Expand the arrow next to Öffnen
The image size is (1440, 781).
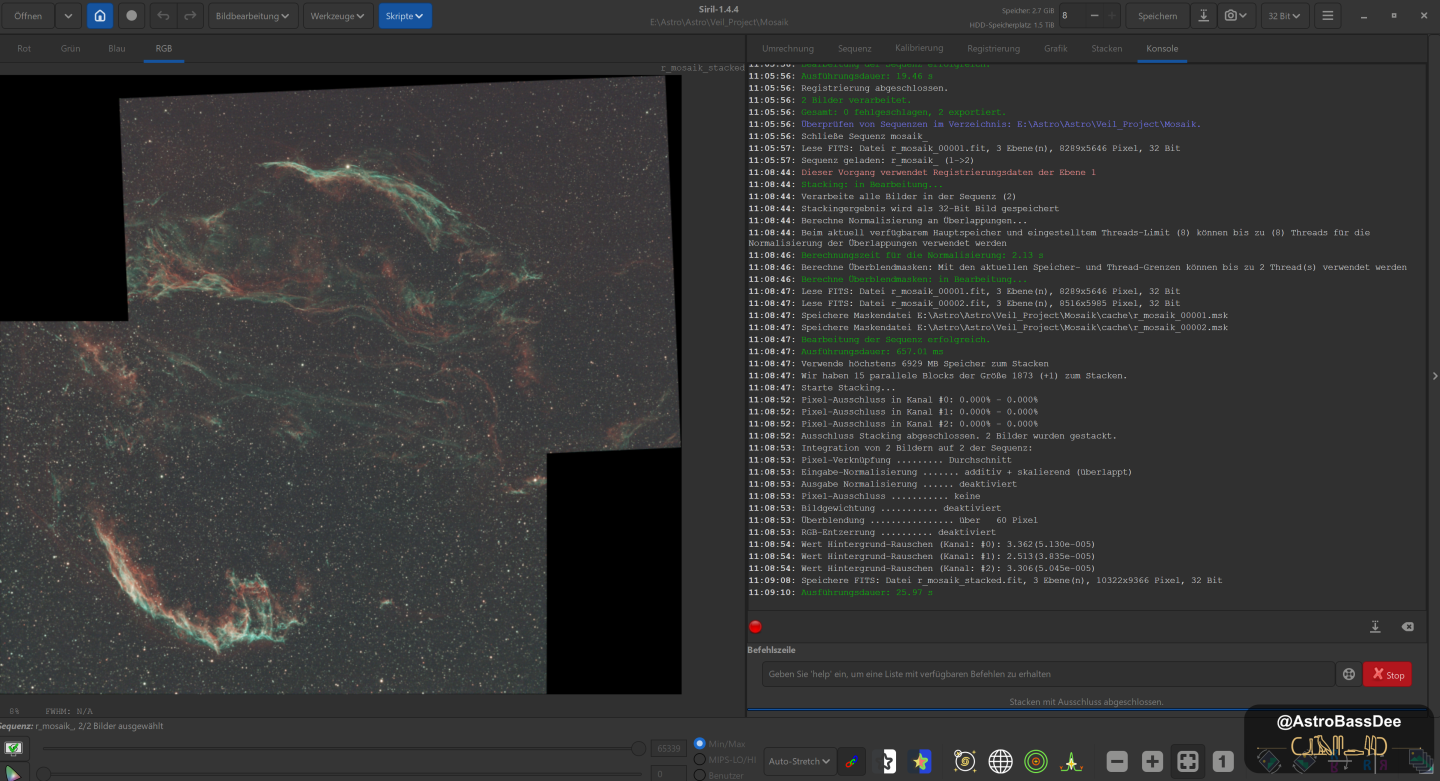(x=68, y=16)
